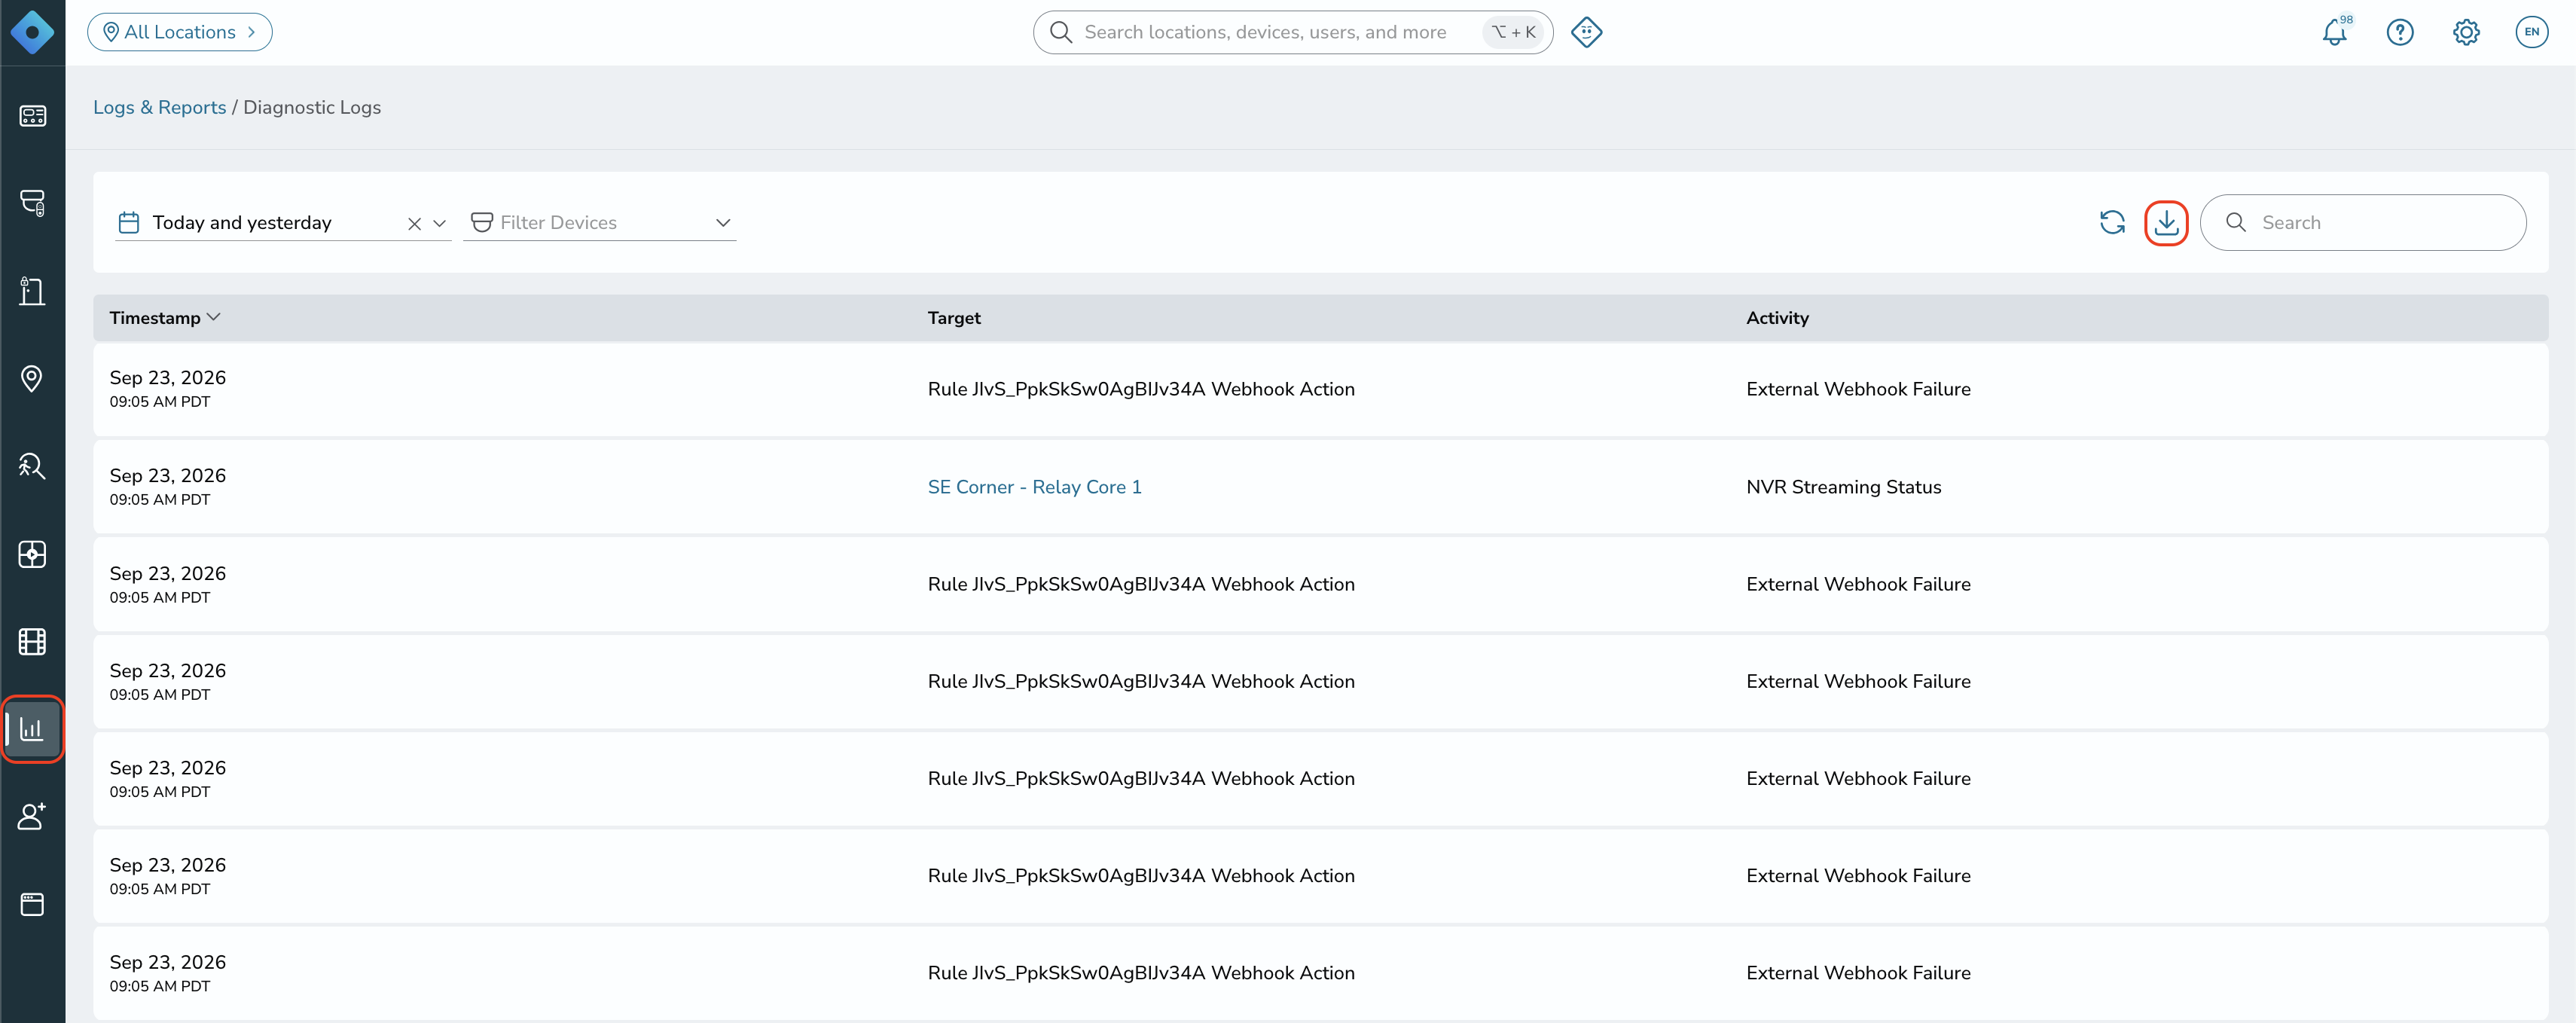Open the window panel icon in the sidebar
2576x1023 pixels.
click(x=32, y=904)
